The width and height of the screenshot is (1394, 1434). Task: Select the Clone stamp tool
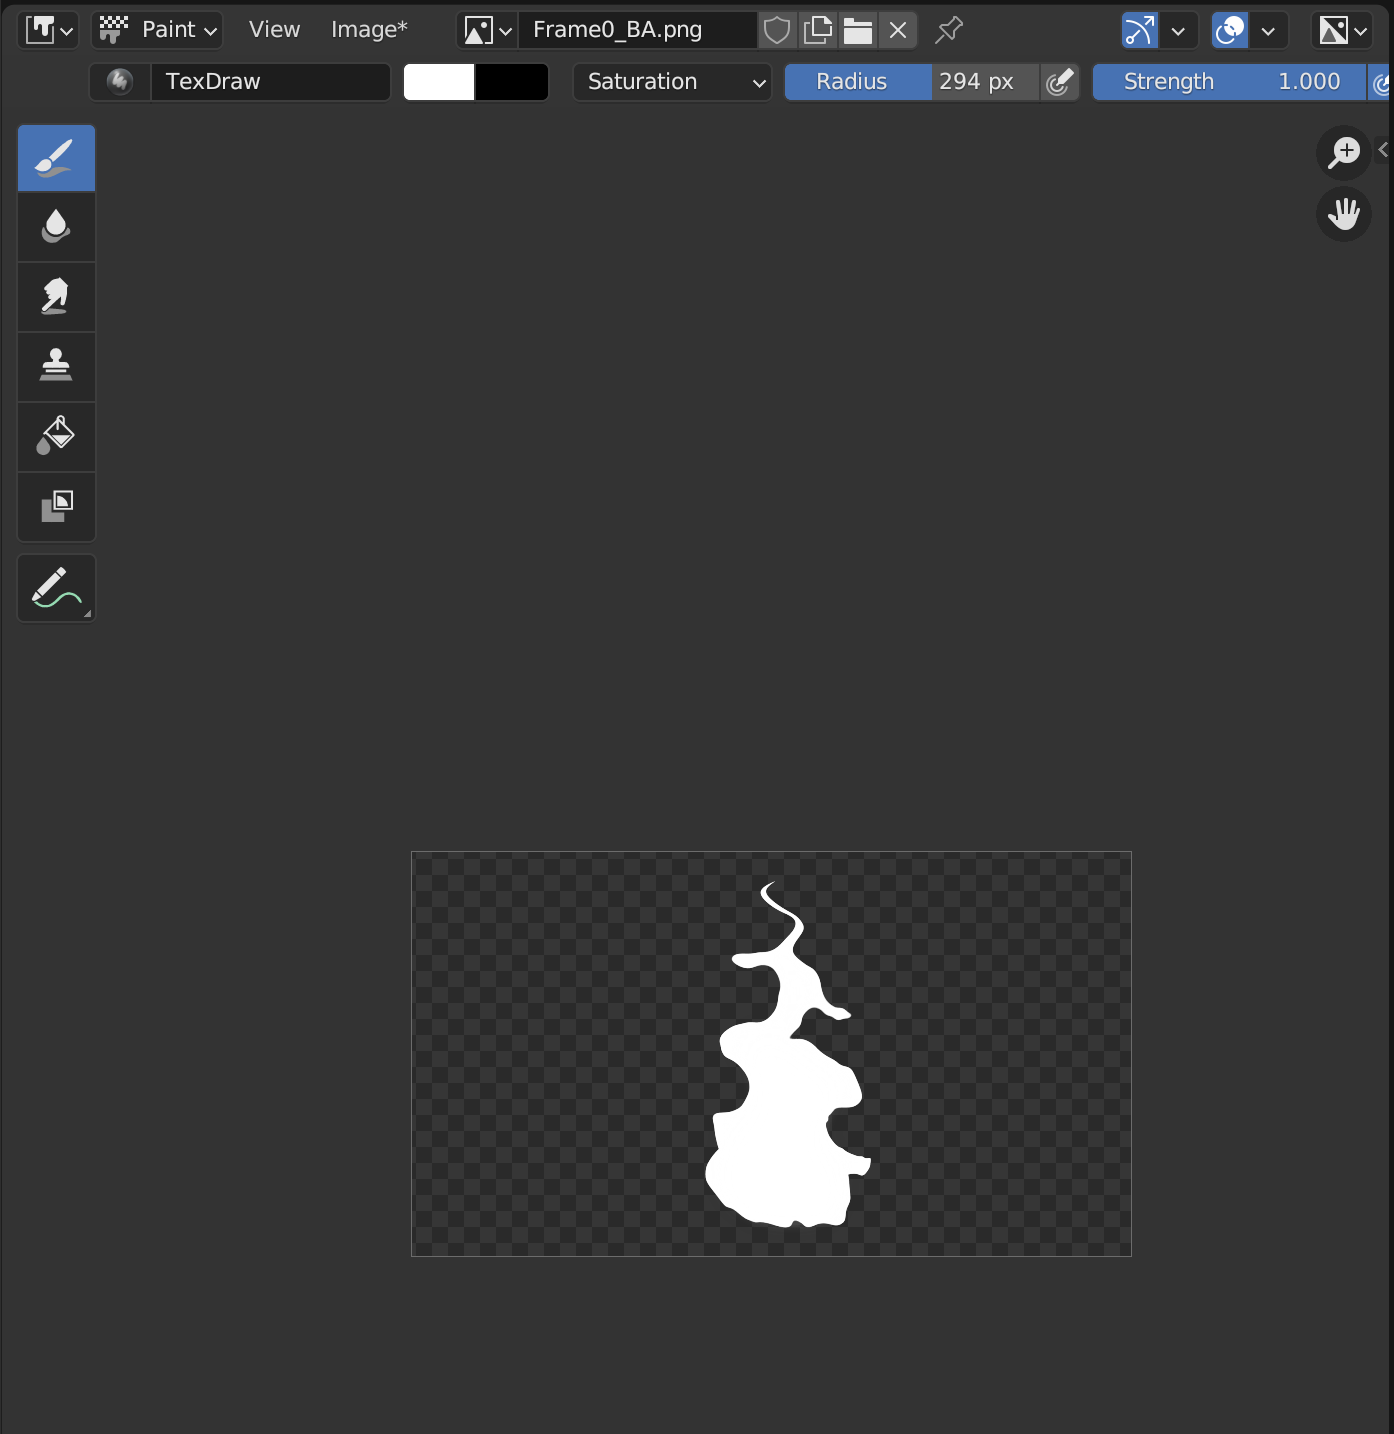tap(56, 367)
